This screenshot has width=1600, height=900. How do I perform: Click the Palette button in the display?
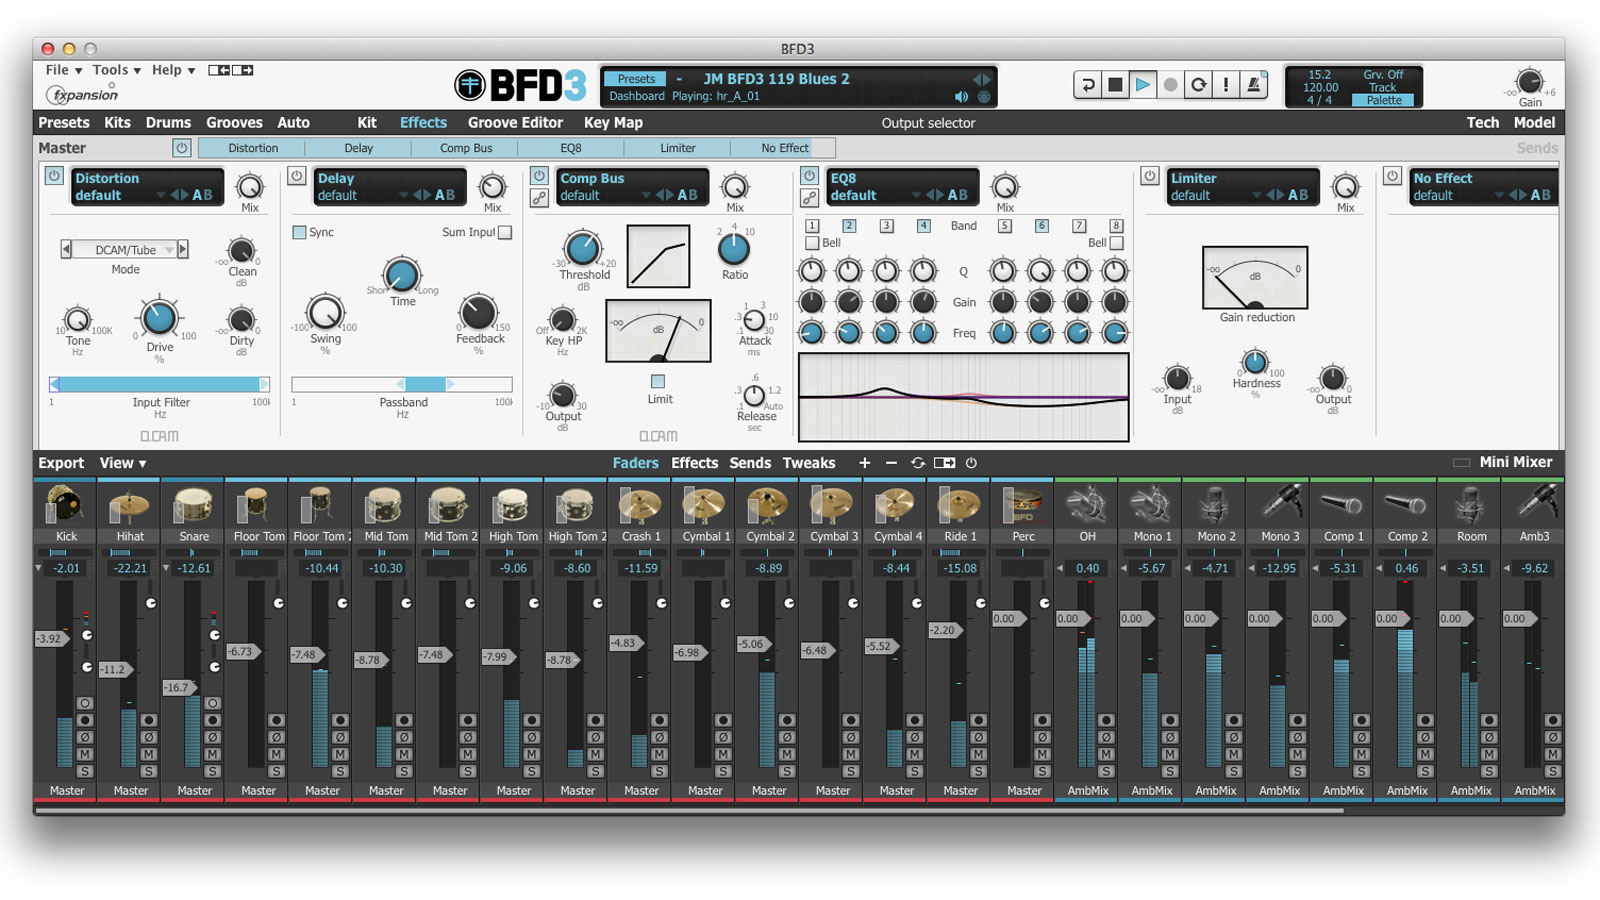[x=1384, y=101]
